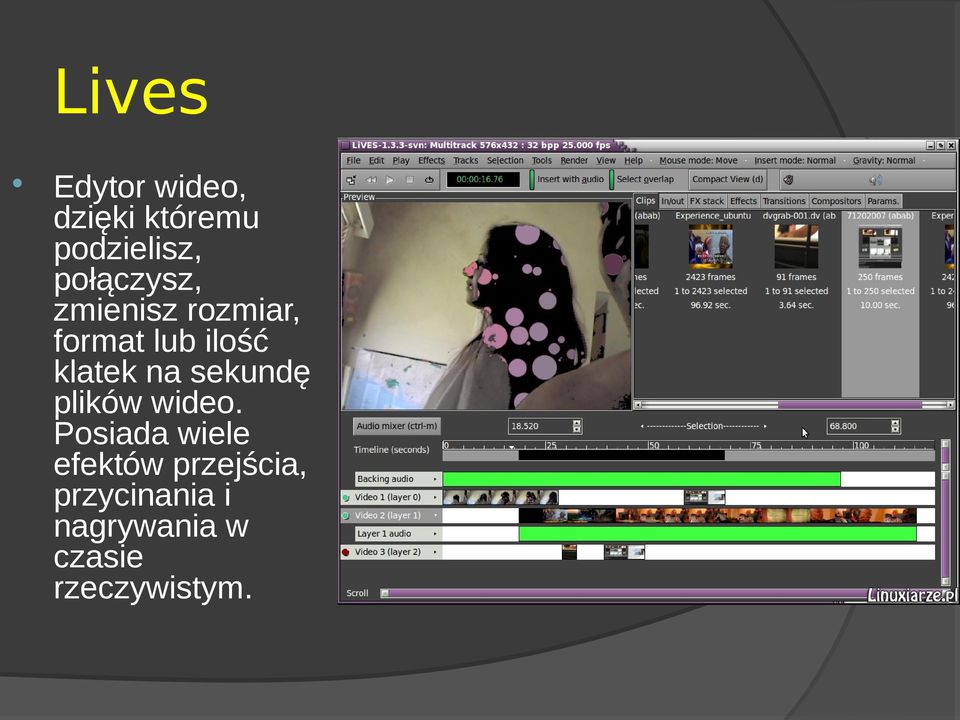This screenshot has height=720, width=960.
Task: Click the paint palette icon in toolbar
Action: 789,180
